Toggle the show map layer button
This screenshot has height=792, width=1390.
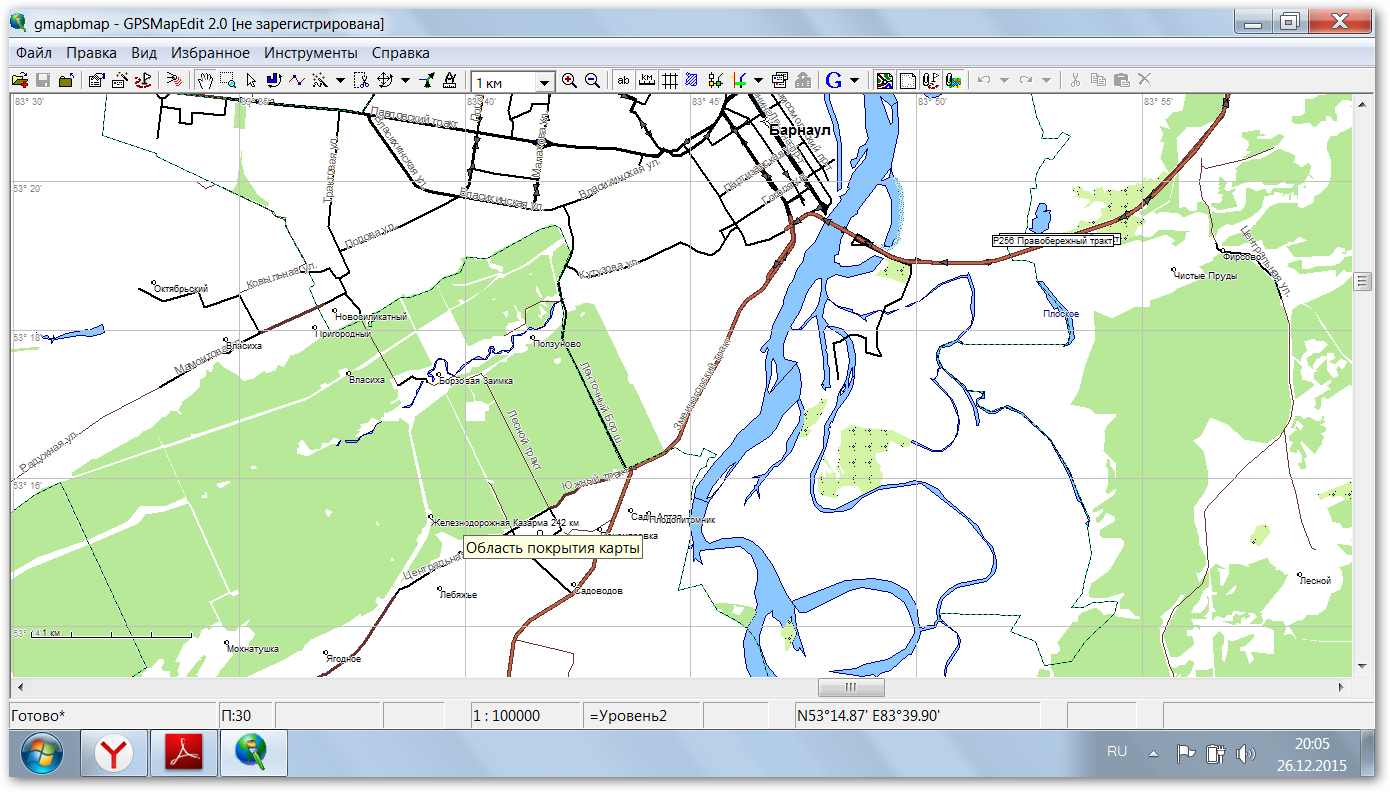[884, 80]
